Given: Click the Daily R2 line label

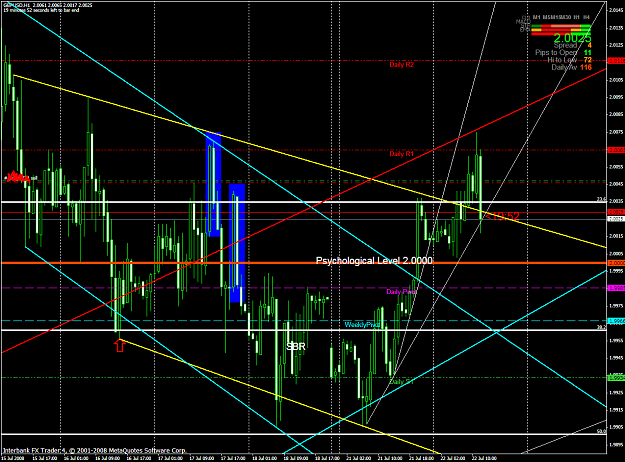Looking at the screenshot, I should (401, 65).
